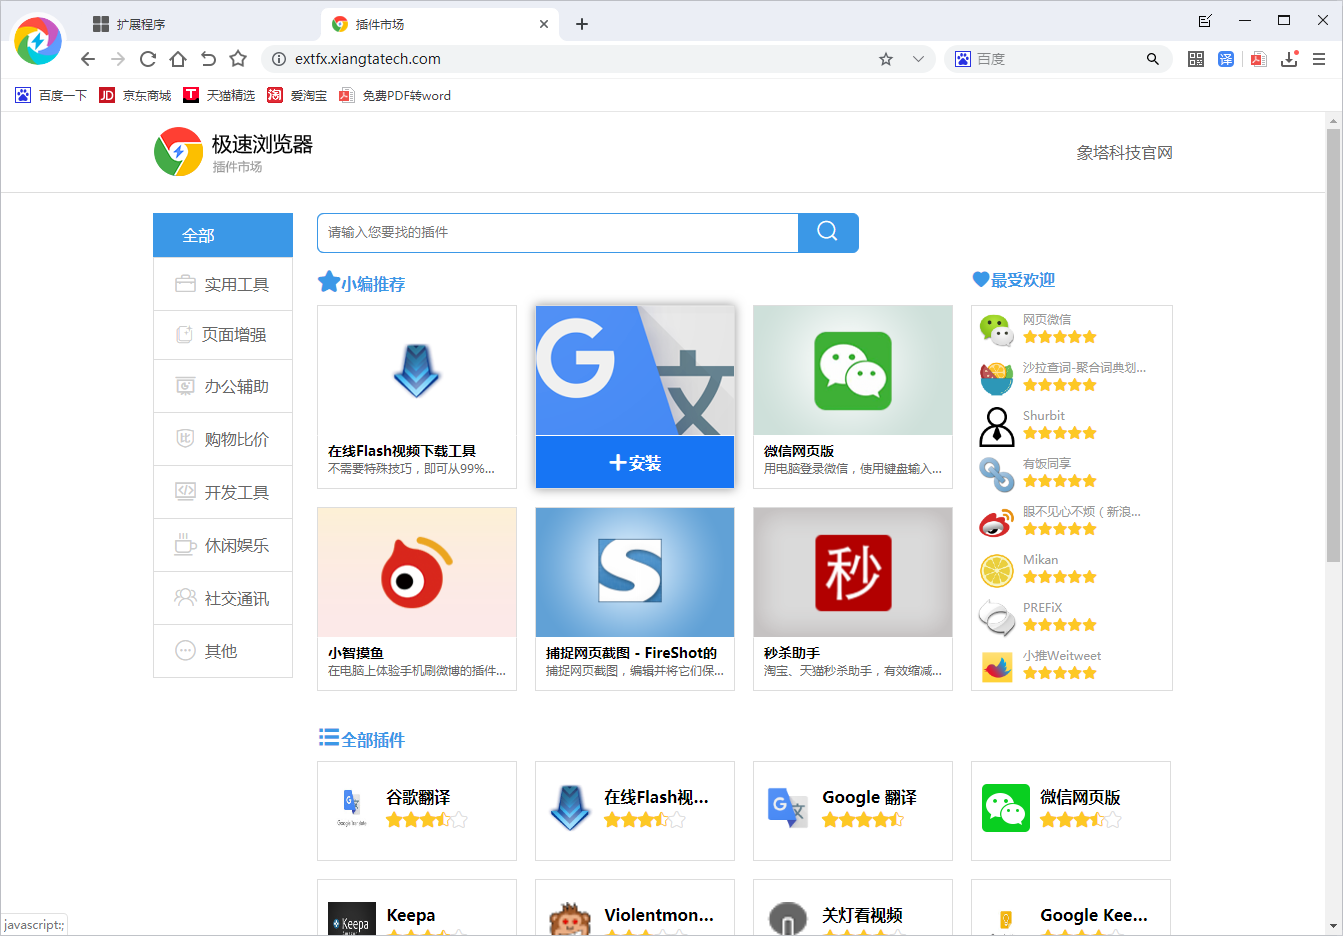Image resolution: width=1343 pixels, height=936 pixels.
Task: Open the 天猫精选 bookmark
Action: (219, 95)
